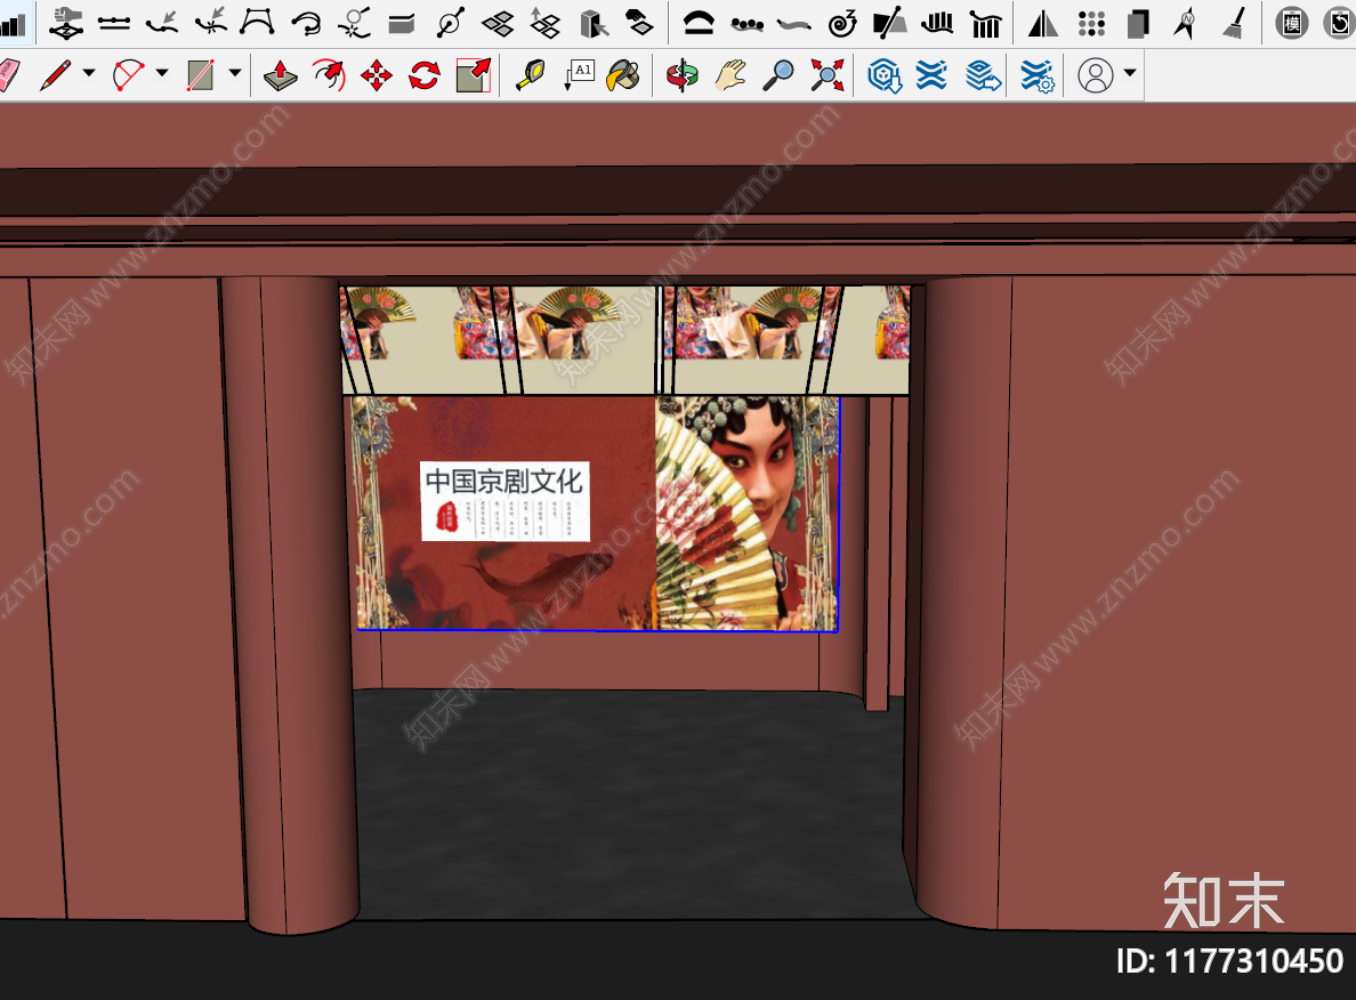Click the tiles with upward arrow icon
Screen dimensions: 1356x1000
pyautogui.click(x=546, y=22)
